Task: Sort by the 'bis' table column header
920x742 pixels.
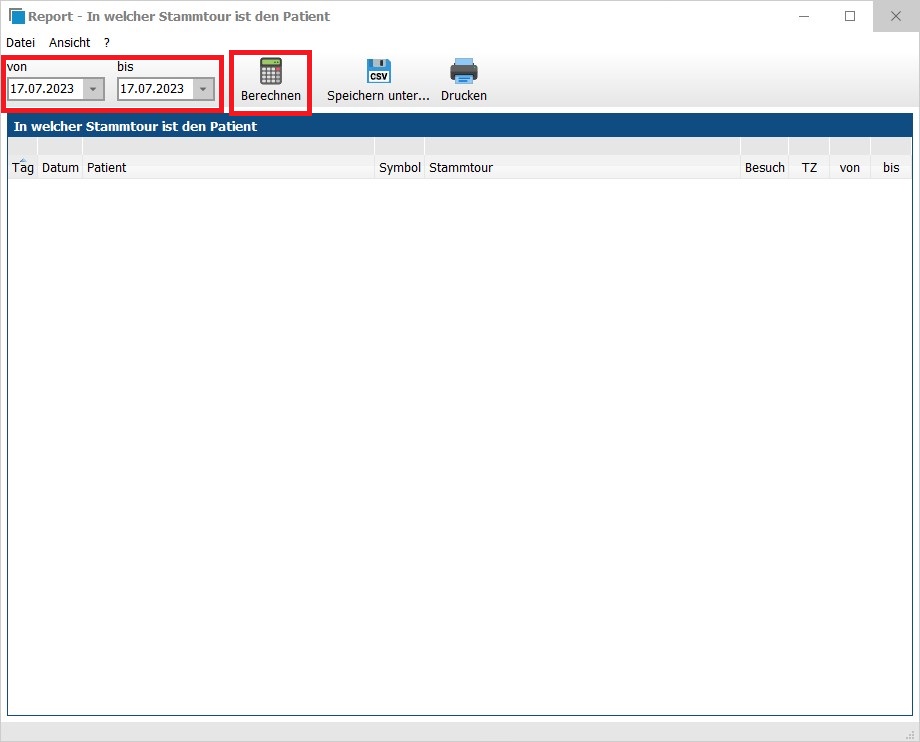Action: tap(891, 167)
